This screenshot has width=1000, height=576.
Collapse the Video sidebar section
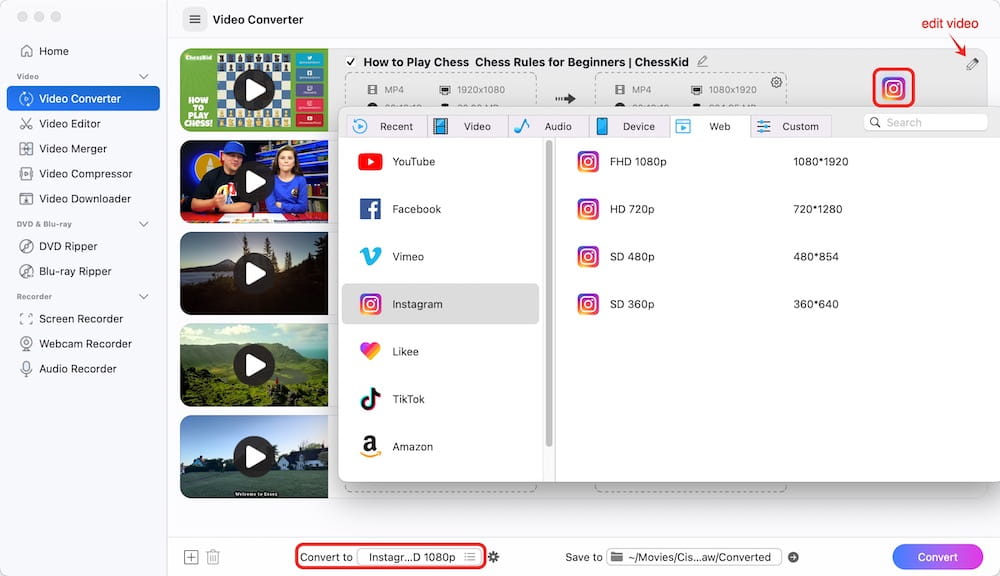coord(143,77)
